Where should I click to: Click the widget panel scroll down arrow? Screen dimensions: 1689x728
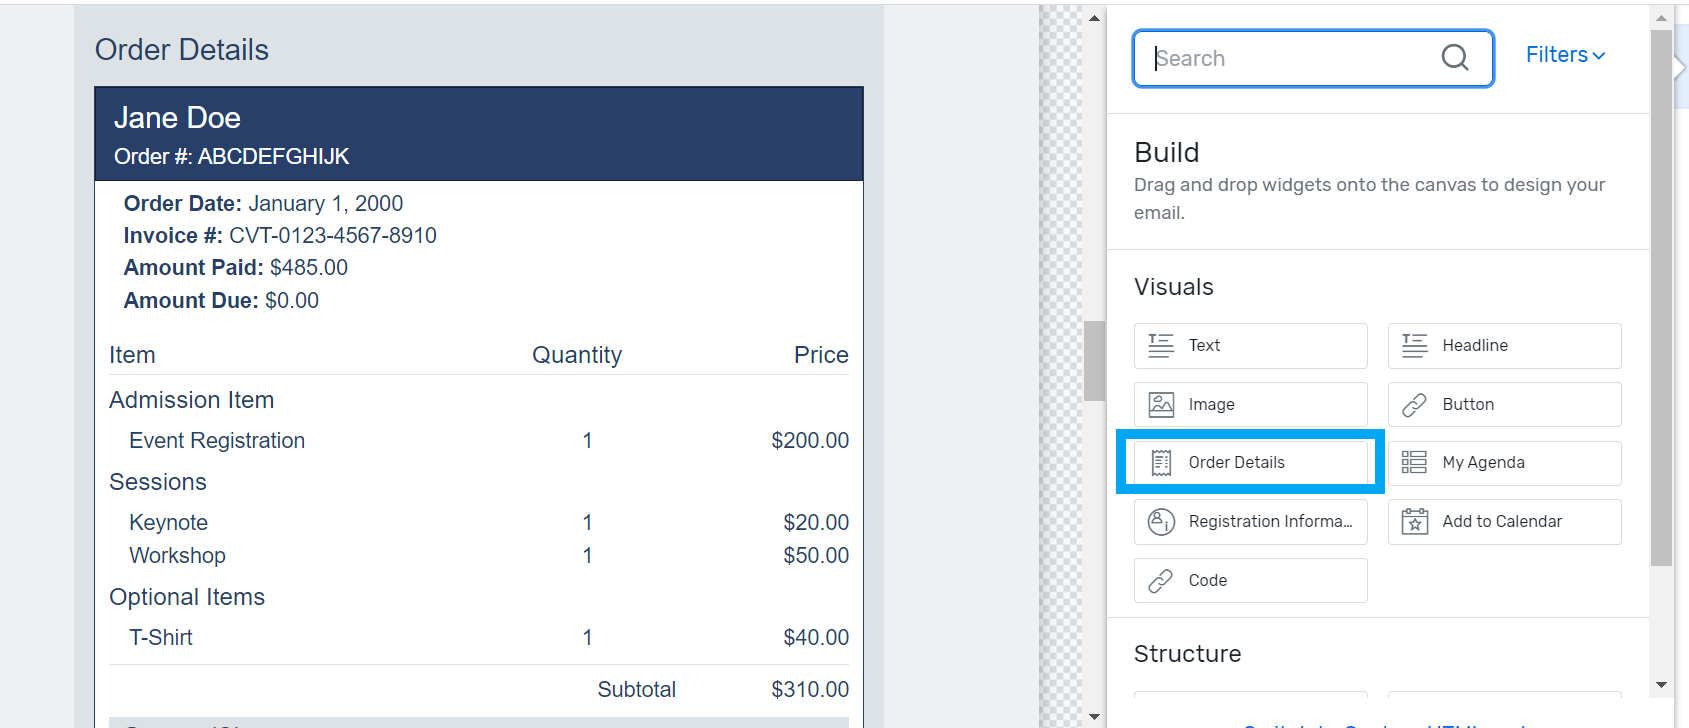tap(1662, 685)
